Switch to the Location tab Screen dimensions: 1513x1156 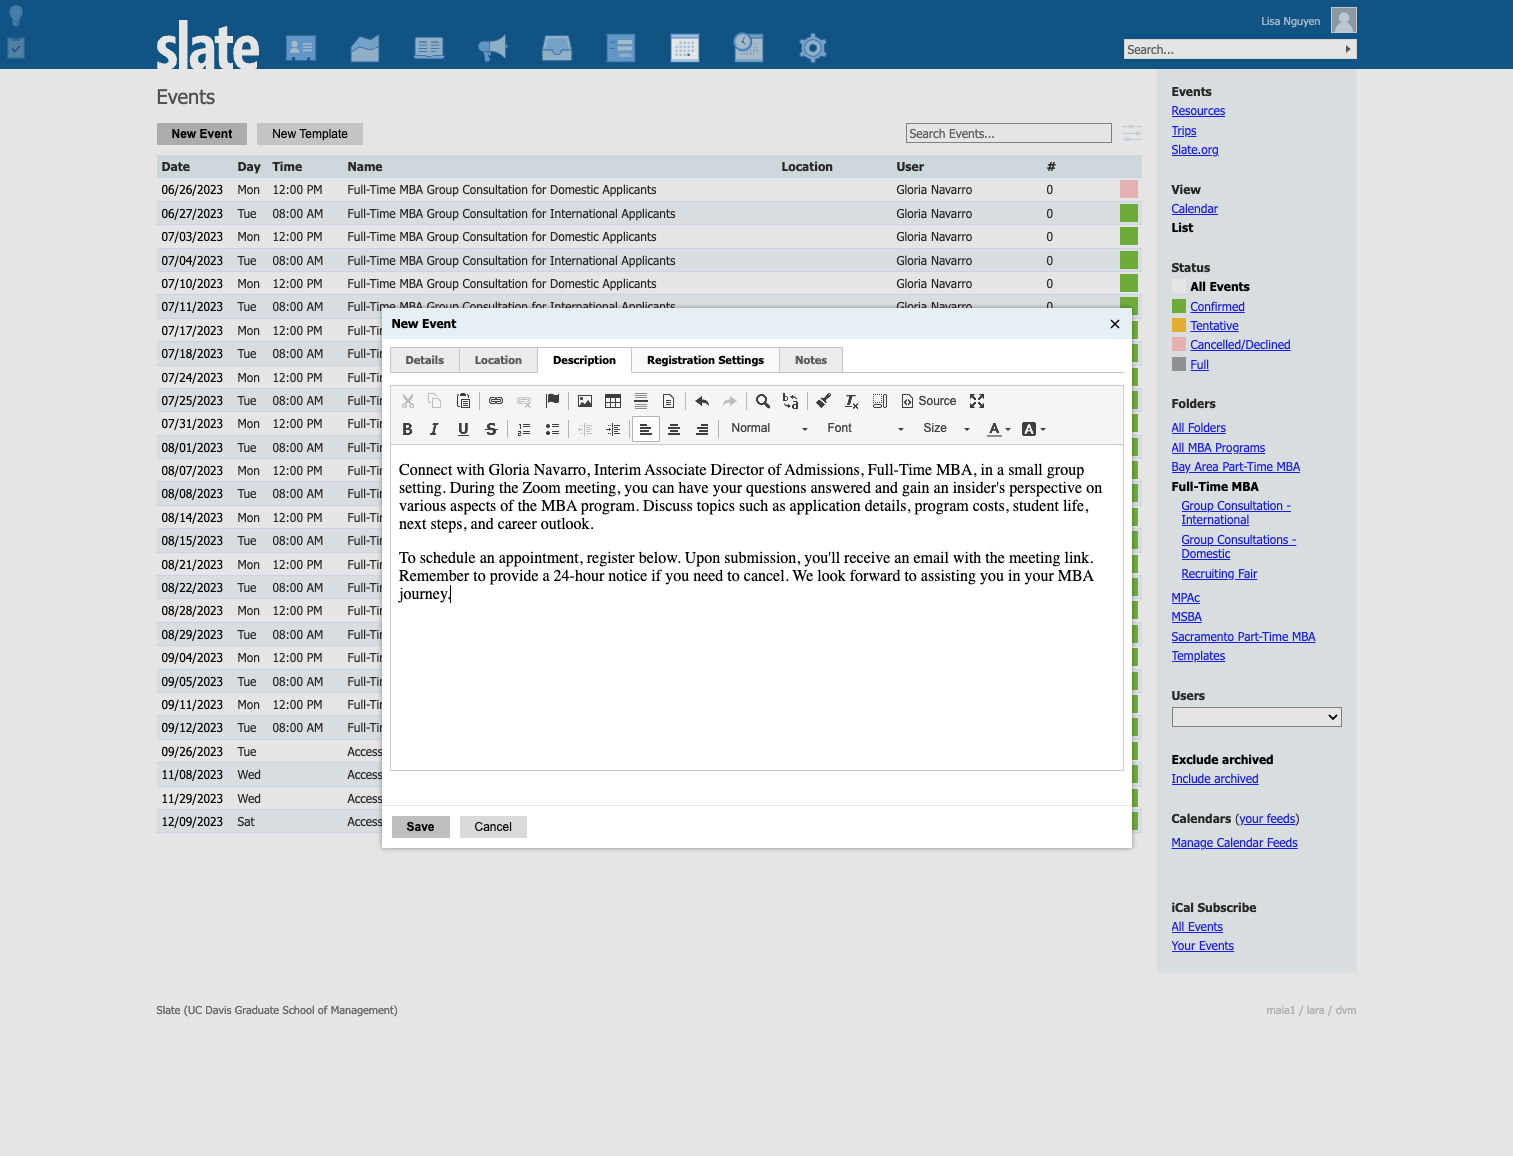pyautogui.click(x=498, y=360)
